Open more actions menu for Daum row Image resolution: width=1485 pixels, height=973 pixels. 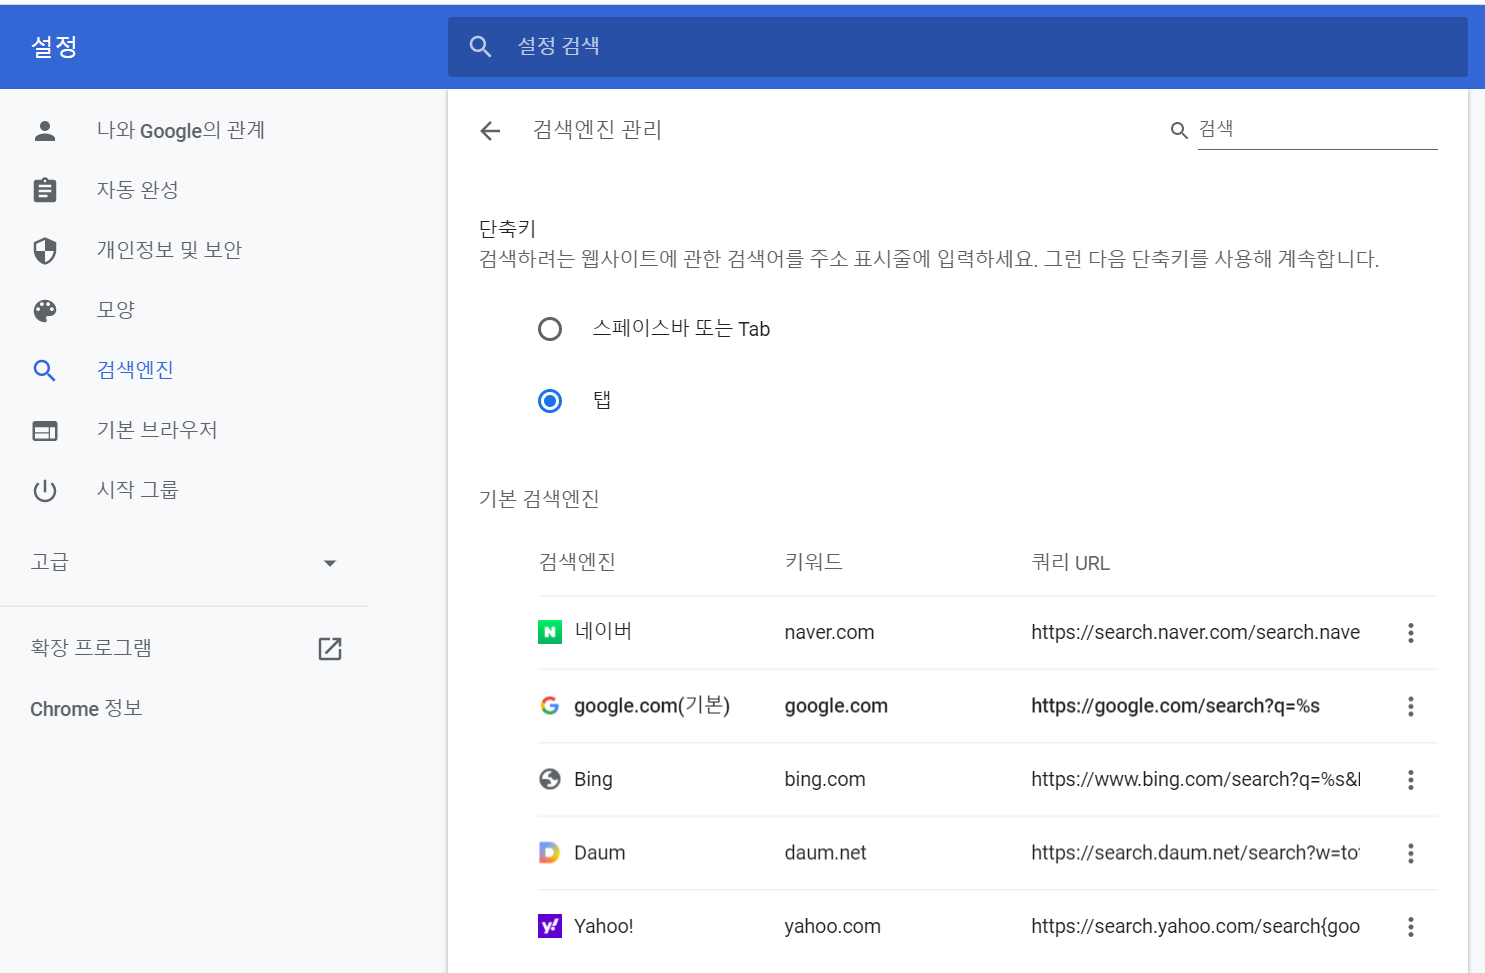(1411, 853)
